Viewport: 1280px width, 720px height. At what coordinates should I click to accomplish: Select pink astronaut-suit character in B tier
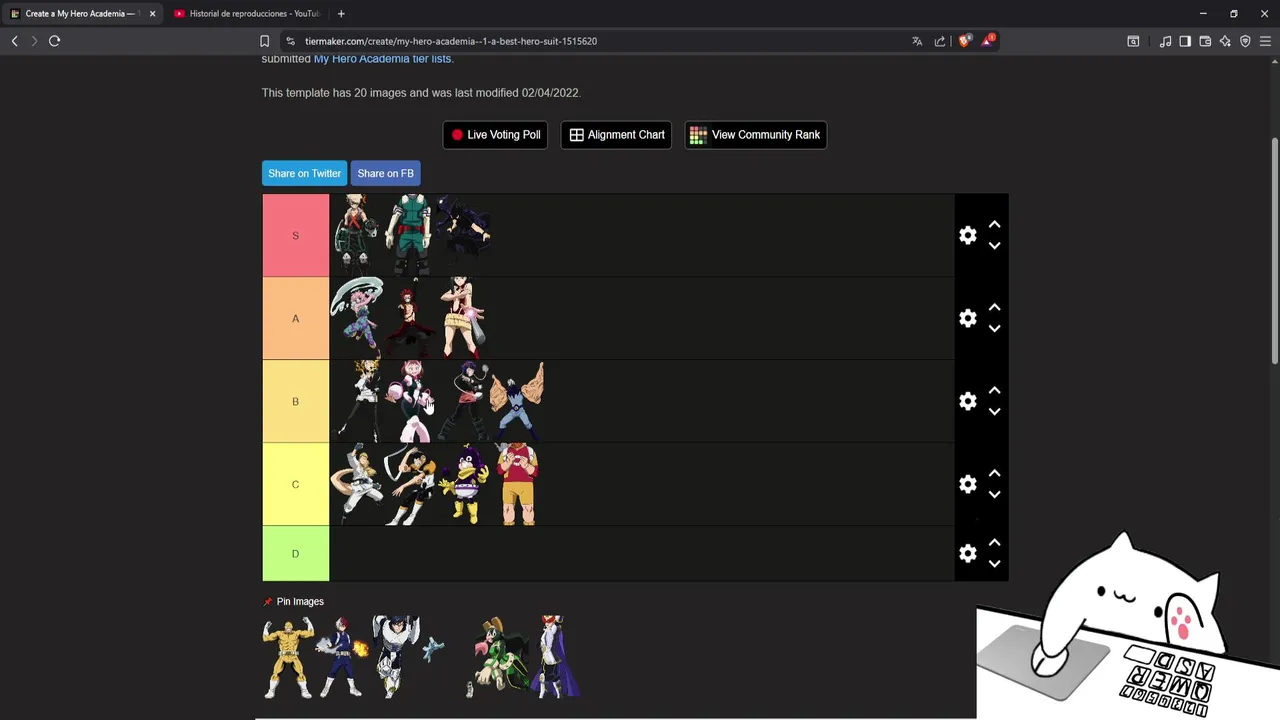[x=411, y=401]
